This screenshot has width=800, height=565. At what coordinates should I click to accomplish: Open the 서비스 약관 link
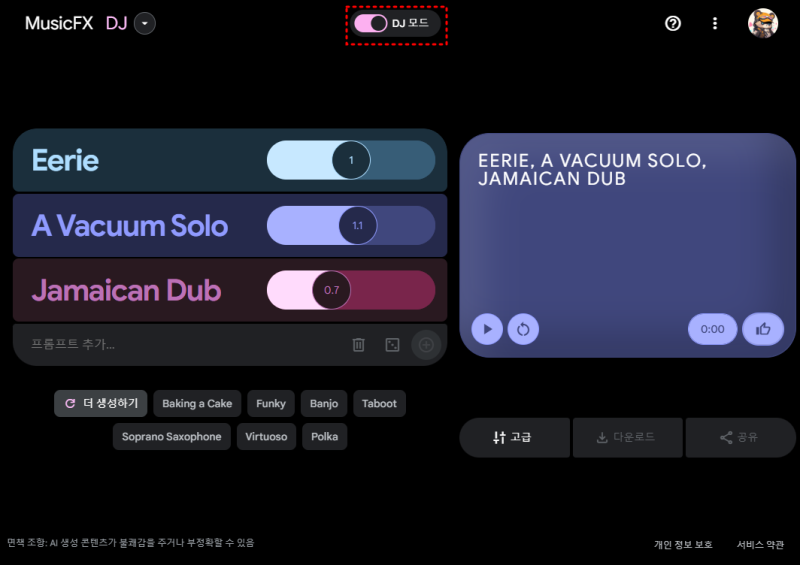760,545
